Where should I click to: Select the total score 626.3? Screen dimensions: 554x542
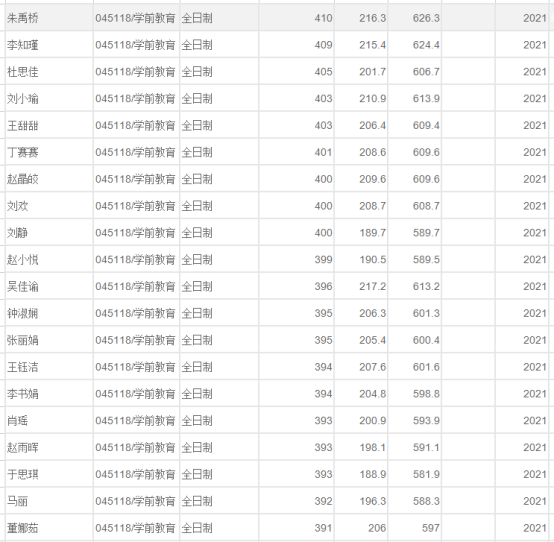coord(426,18)
